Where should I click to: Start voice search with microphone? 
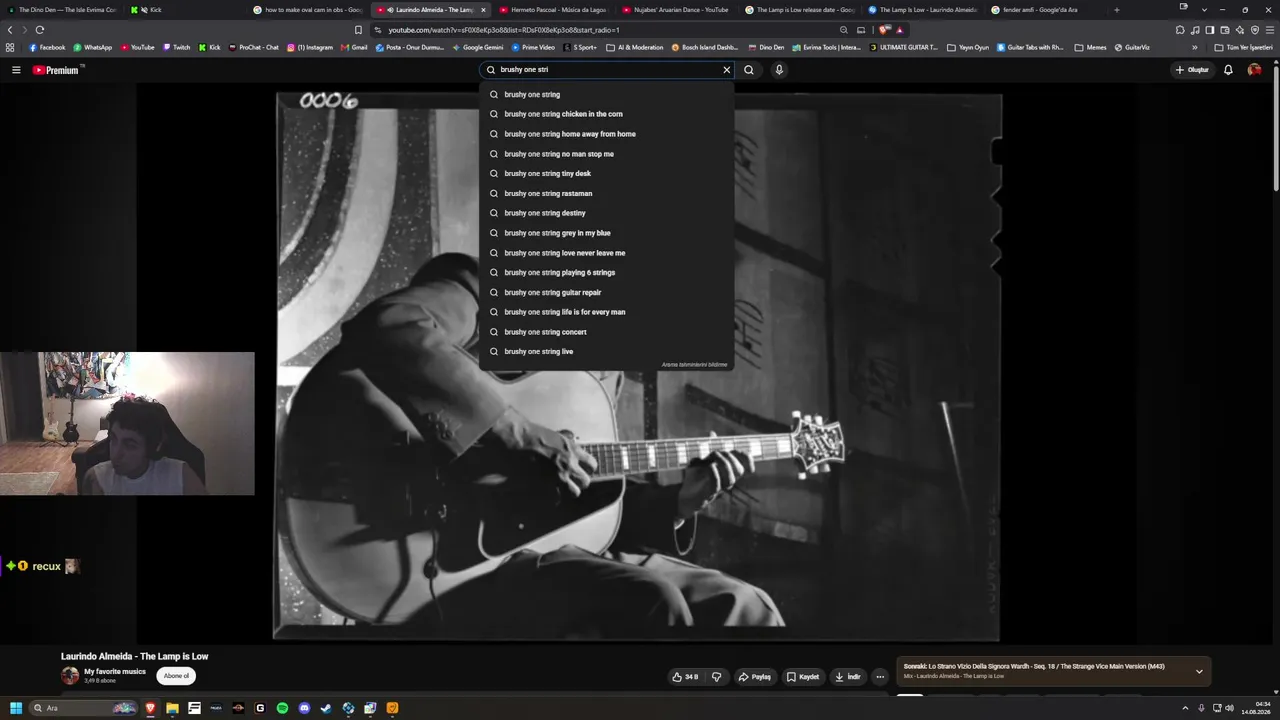(x=779, y=70)
